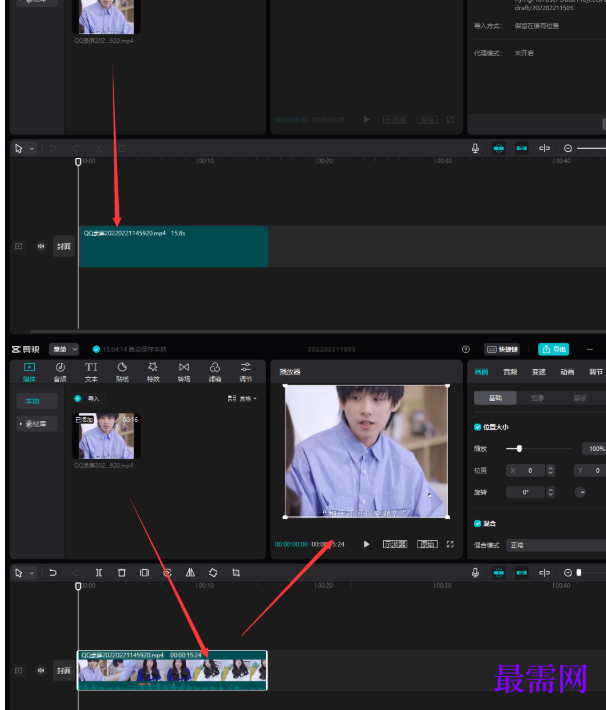Viewport: 606px width, 710px height.
Task: Click the 导入 import button
Action: pos(89,398)
